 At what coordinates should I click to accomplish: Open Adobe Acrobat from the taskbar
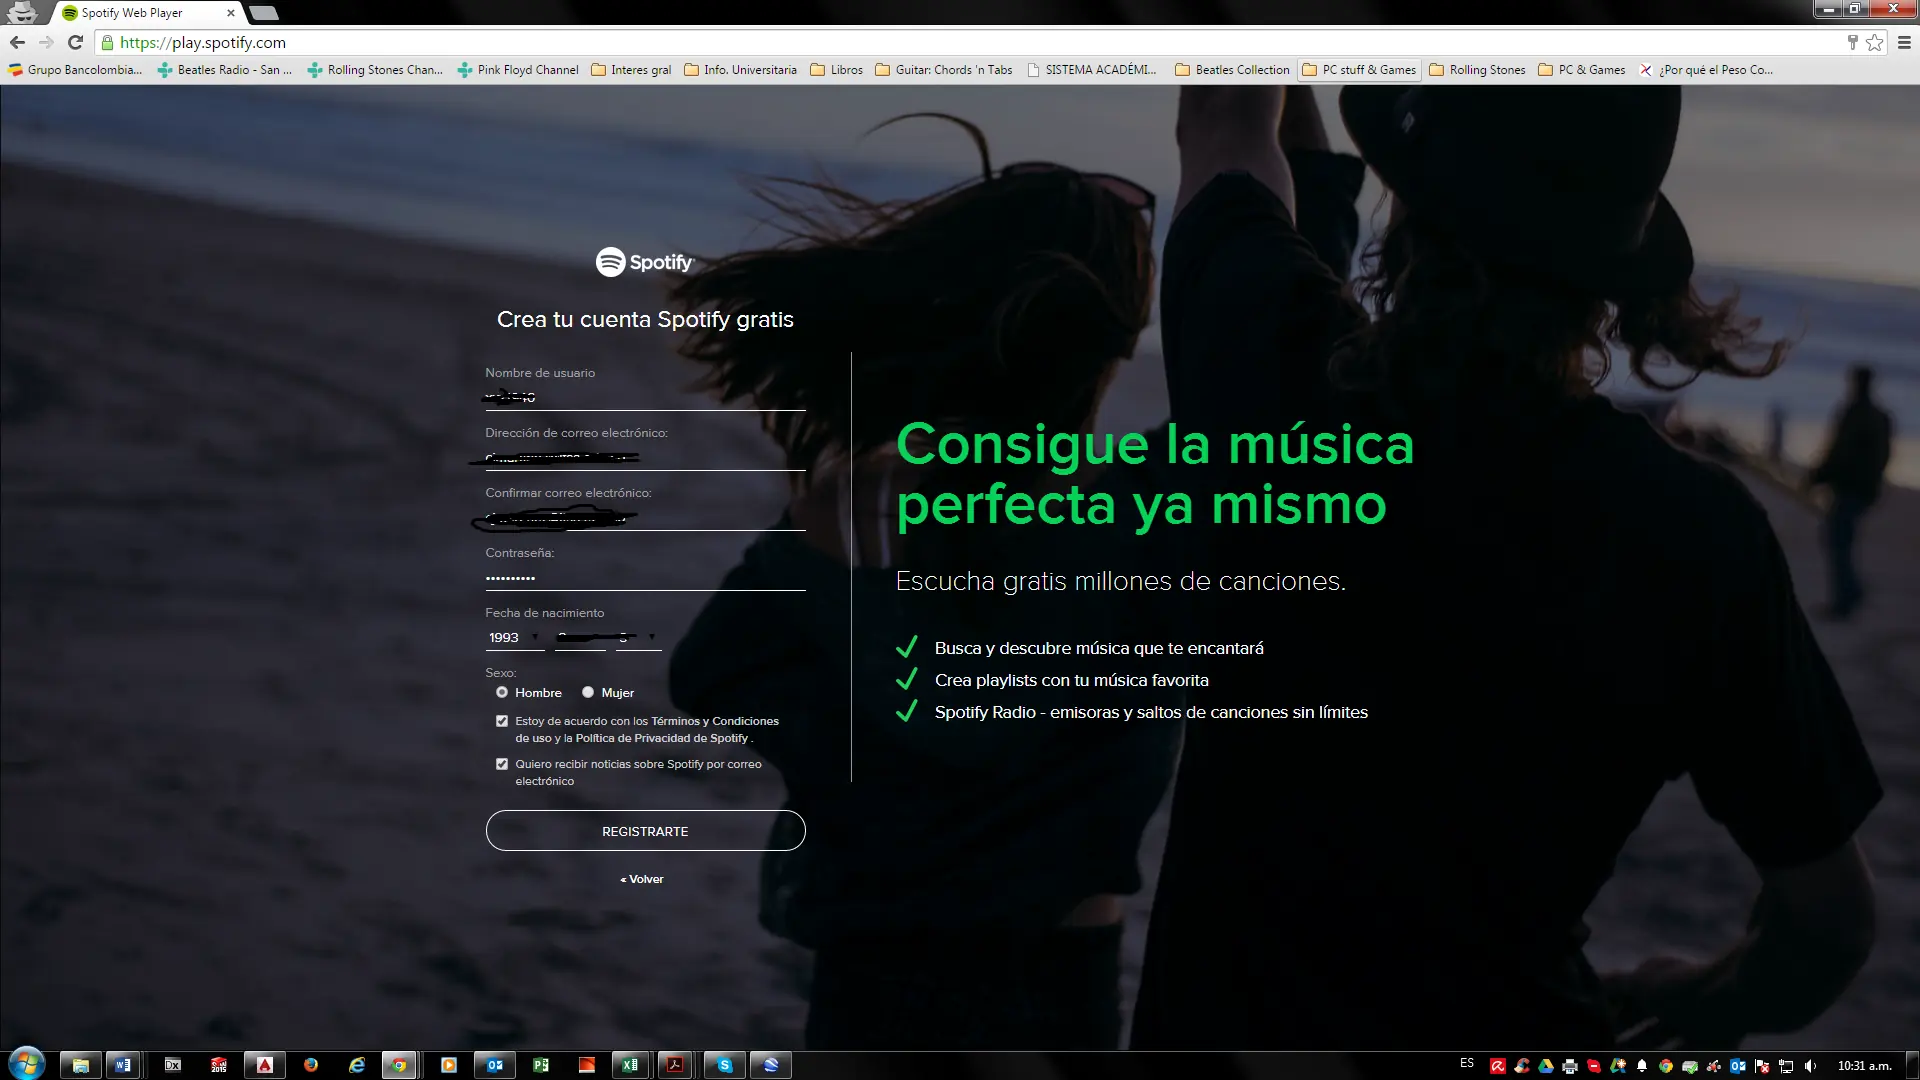point(675,1065)
